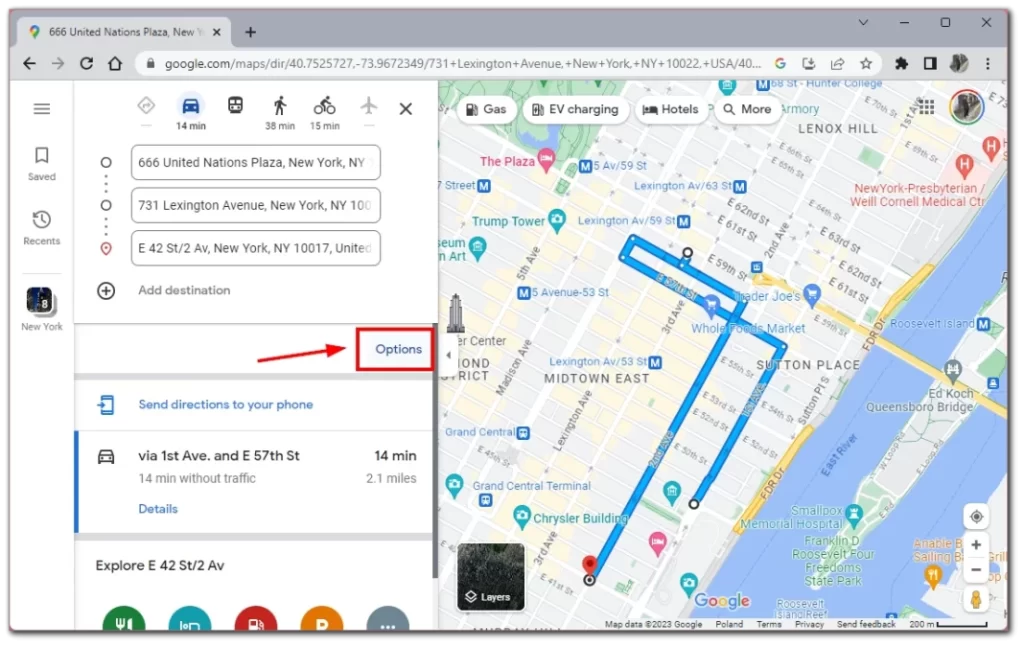
Task: Select best travel mode icon
Action: (x=146, y=105)
